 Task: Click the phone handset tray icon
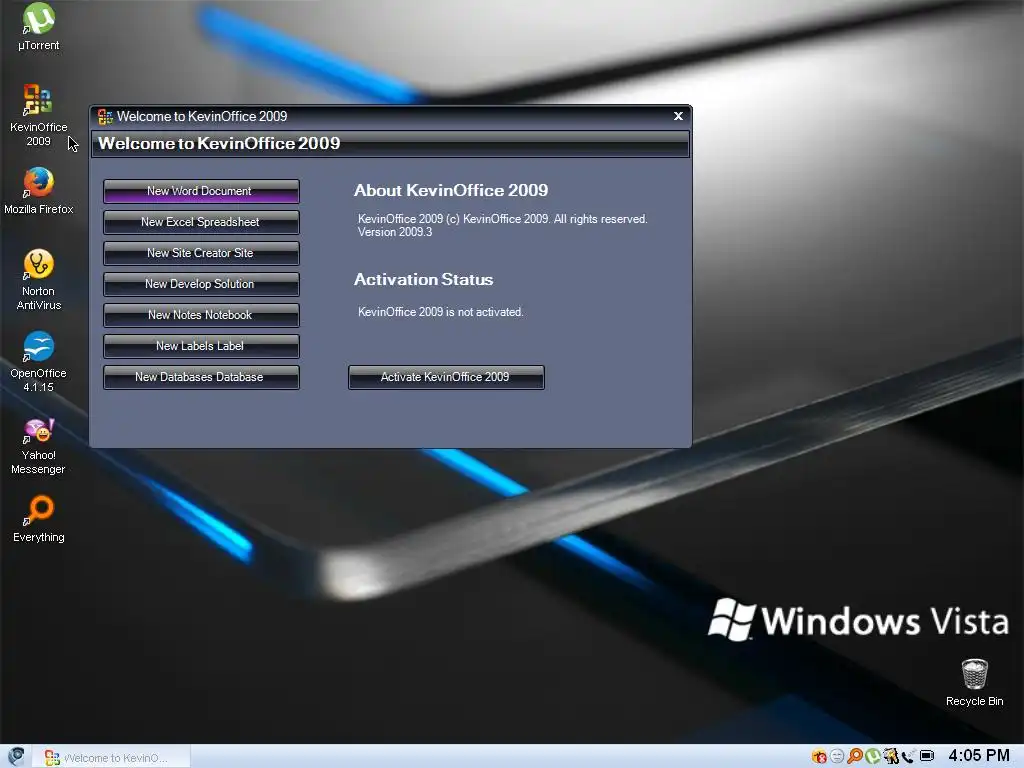[908, 756]
